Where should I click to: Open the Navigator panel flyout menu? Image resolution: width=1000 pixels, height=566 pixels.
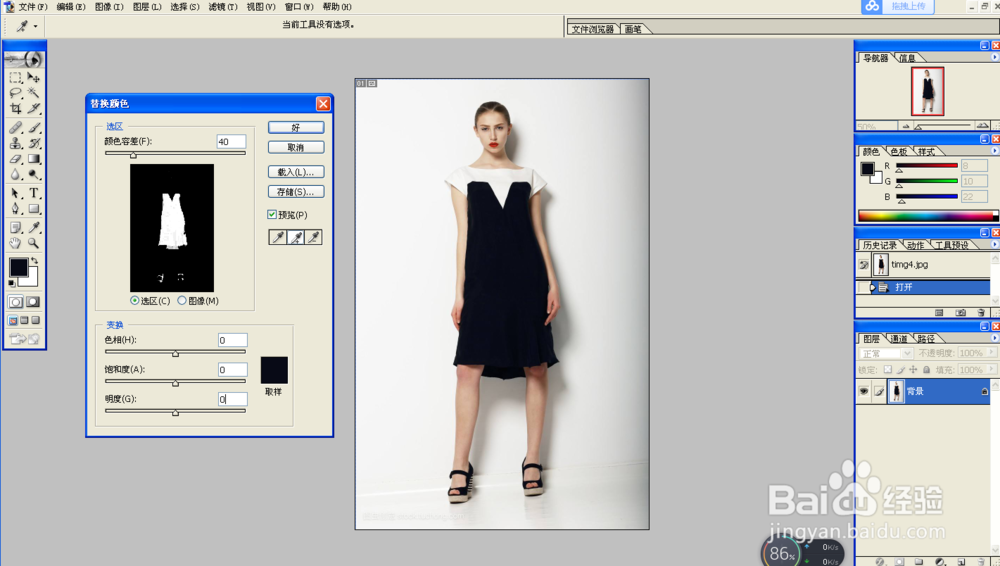point(994,57)
